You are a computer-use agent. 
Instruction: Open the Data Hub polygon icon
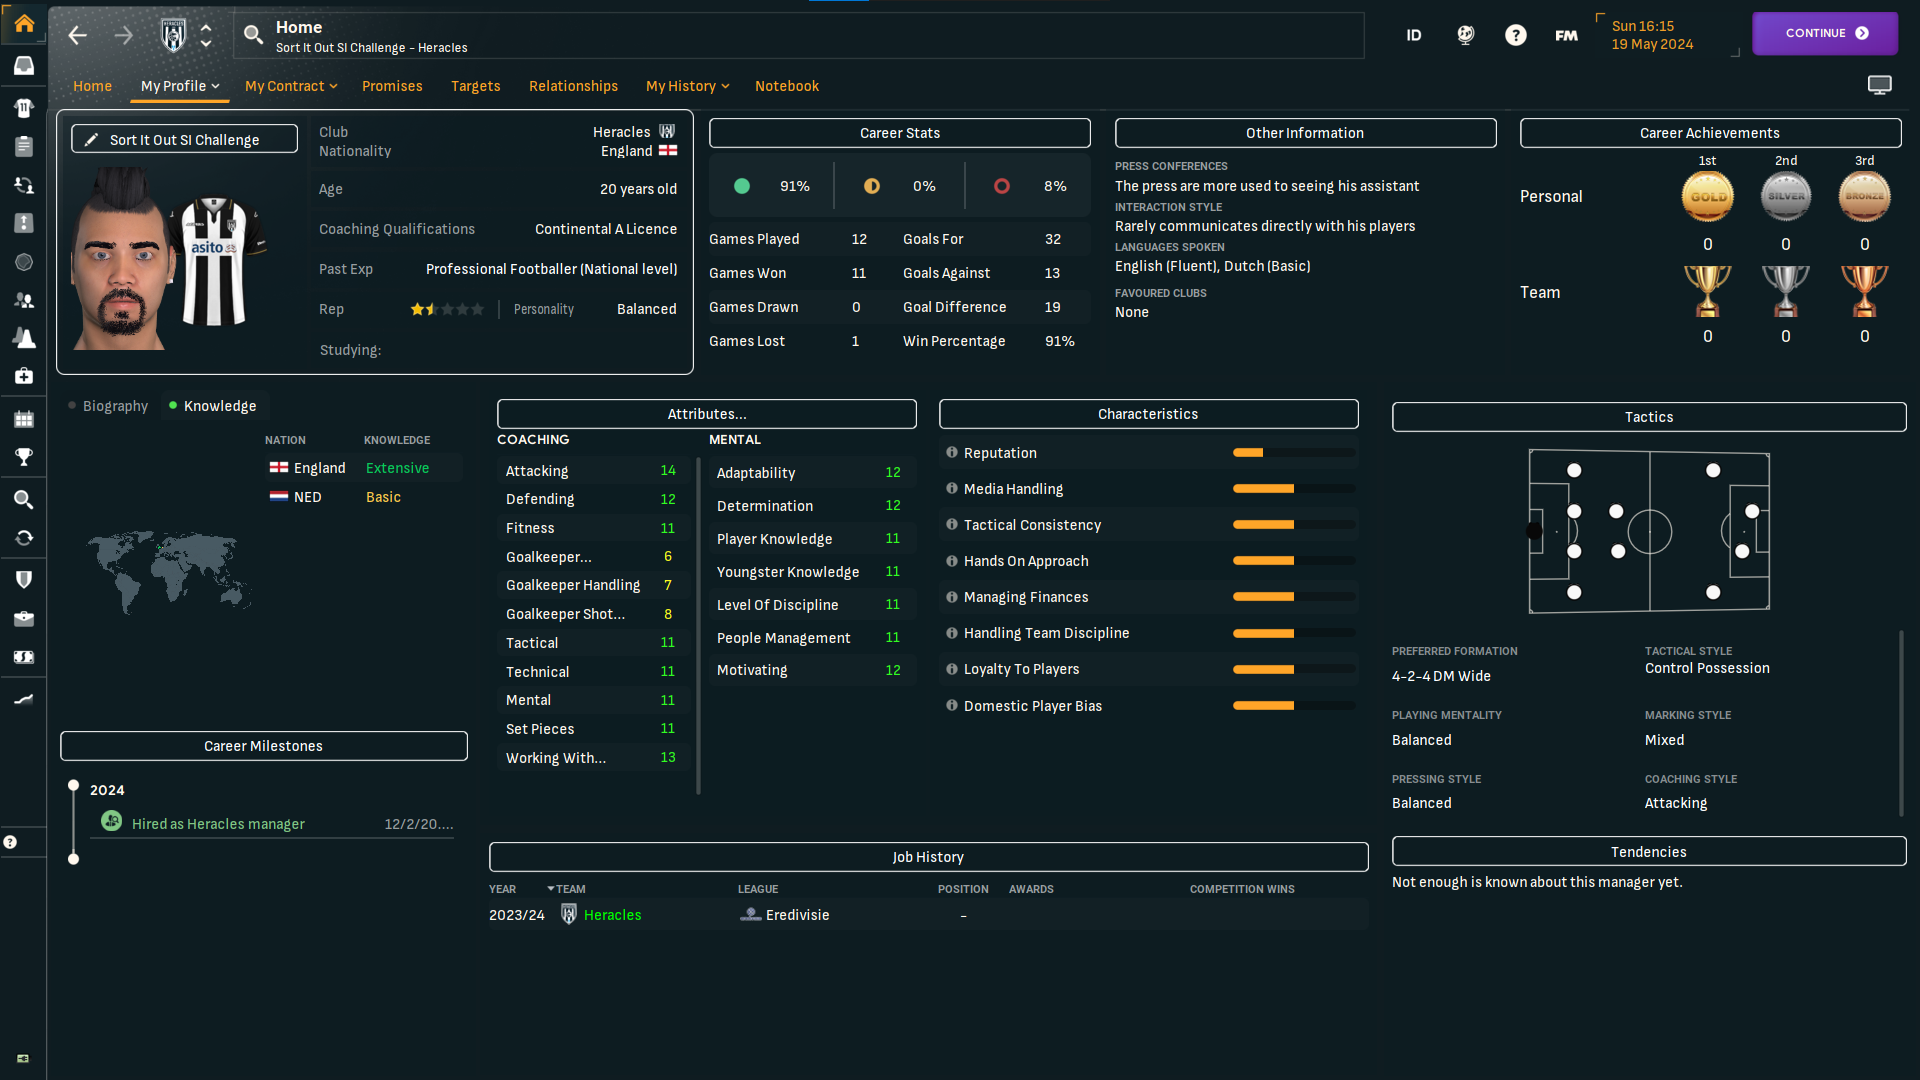click(24, 262)
